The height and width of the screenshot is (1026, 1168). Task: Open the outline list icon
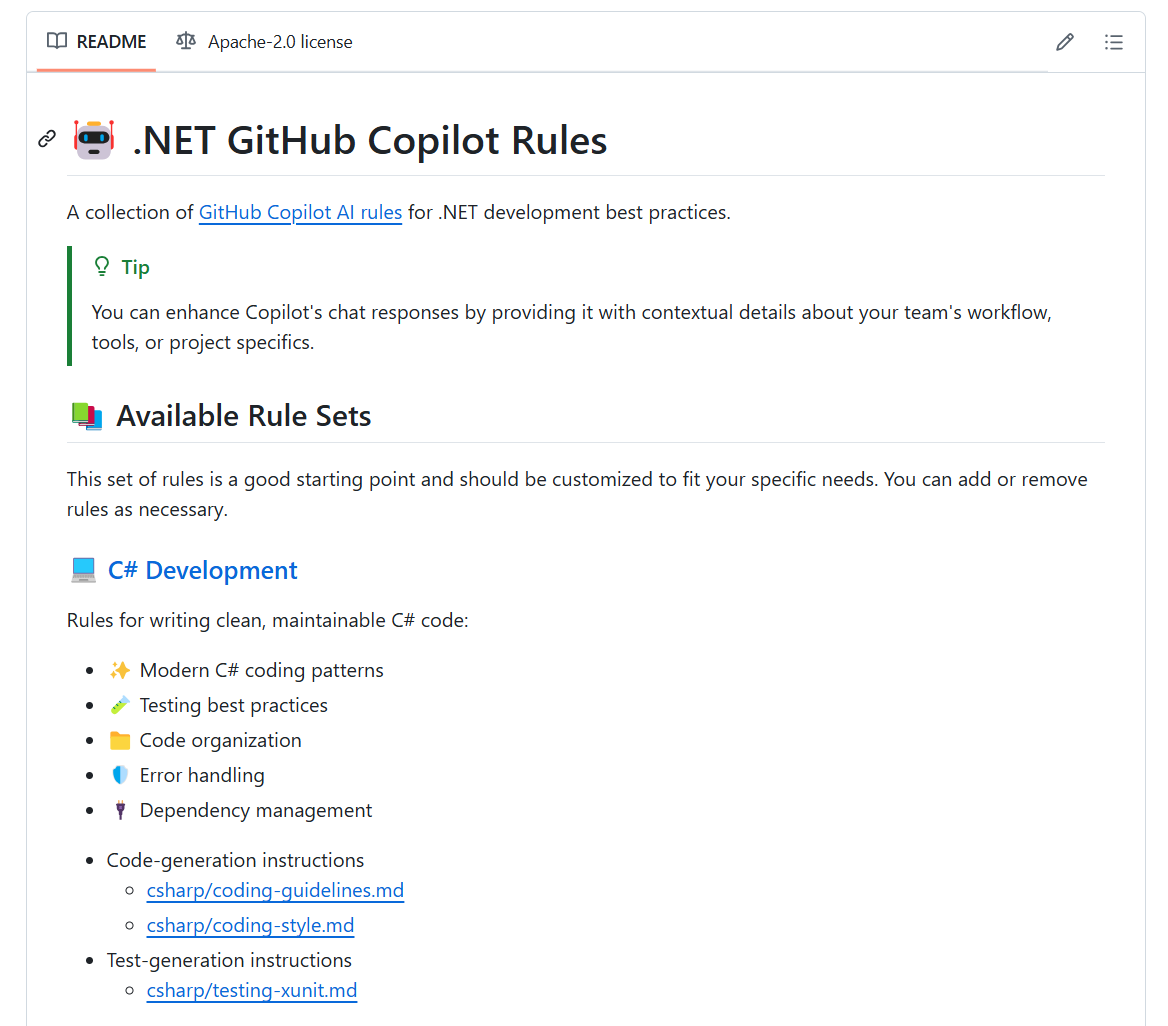(x=1113, y=42)
